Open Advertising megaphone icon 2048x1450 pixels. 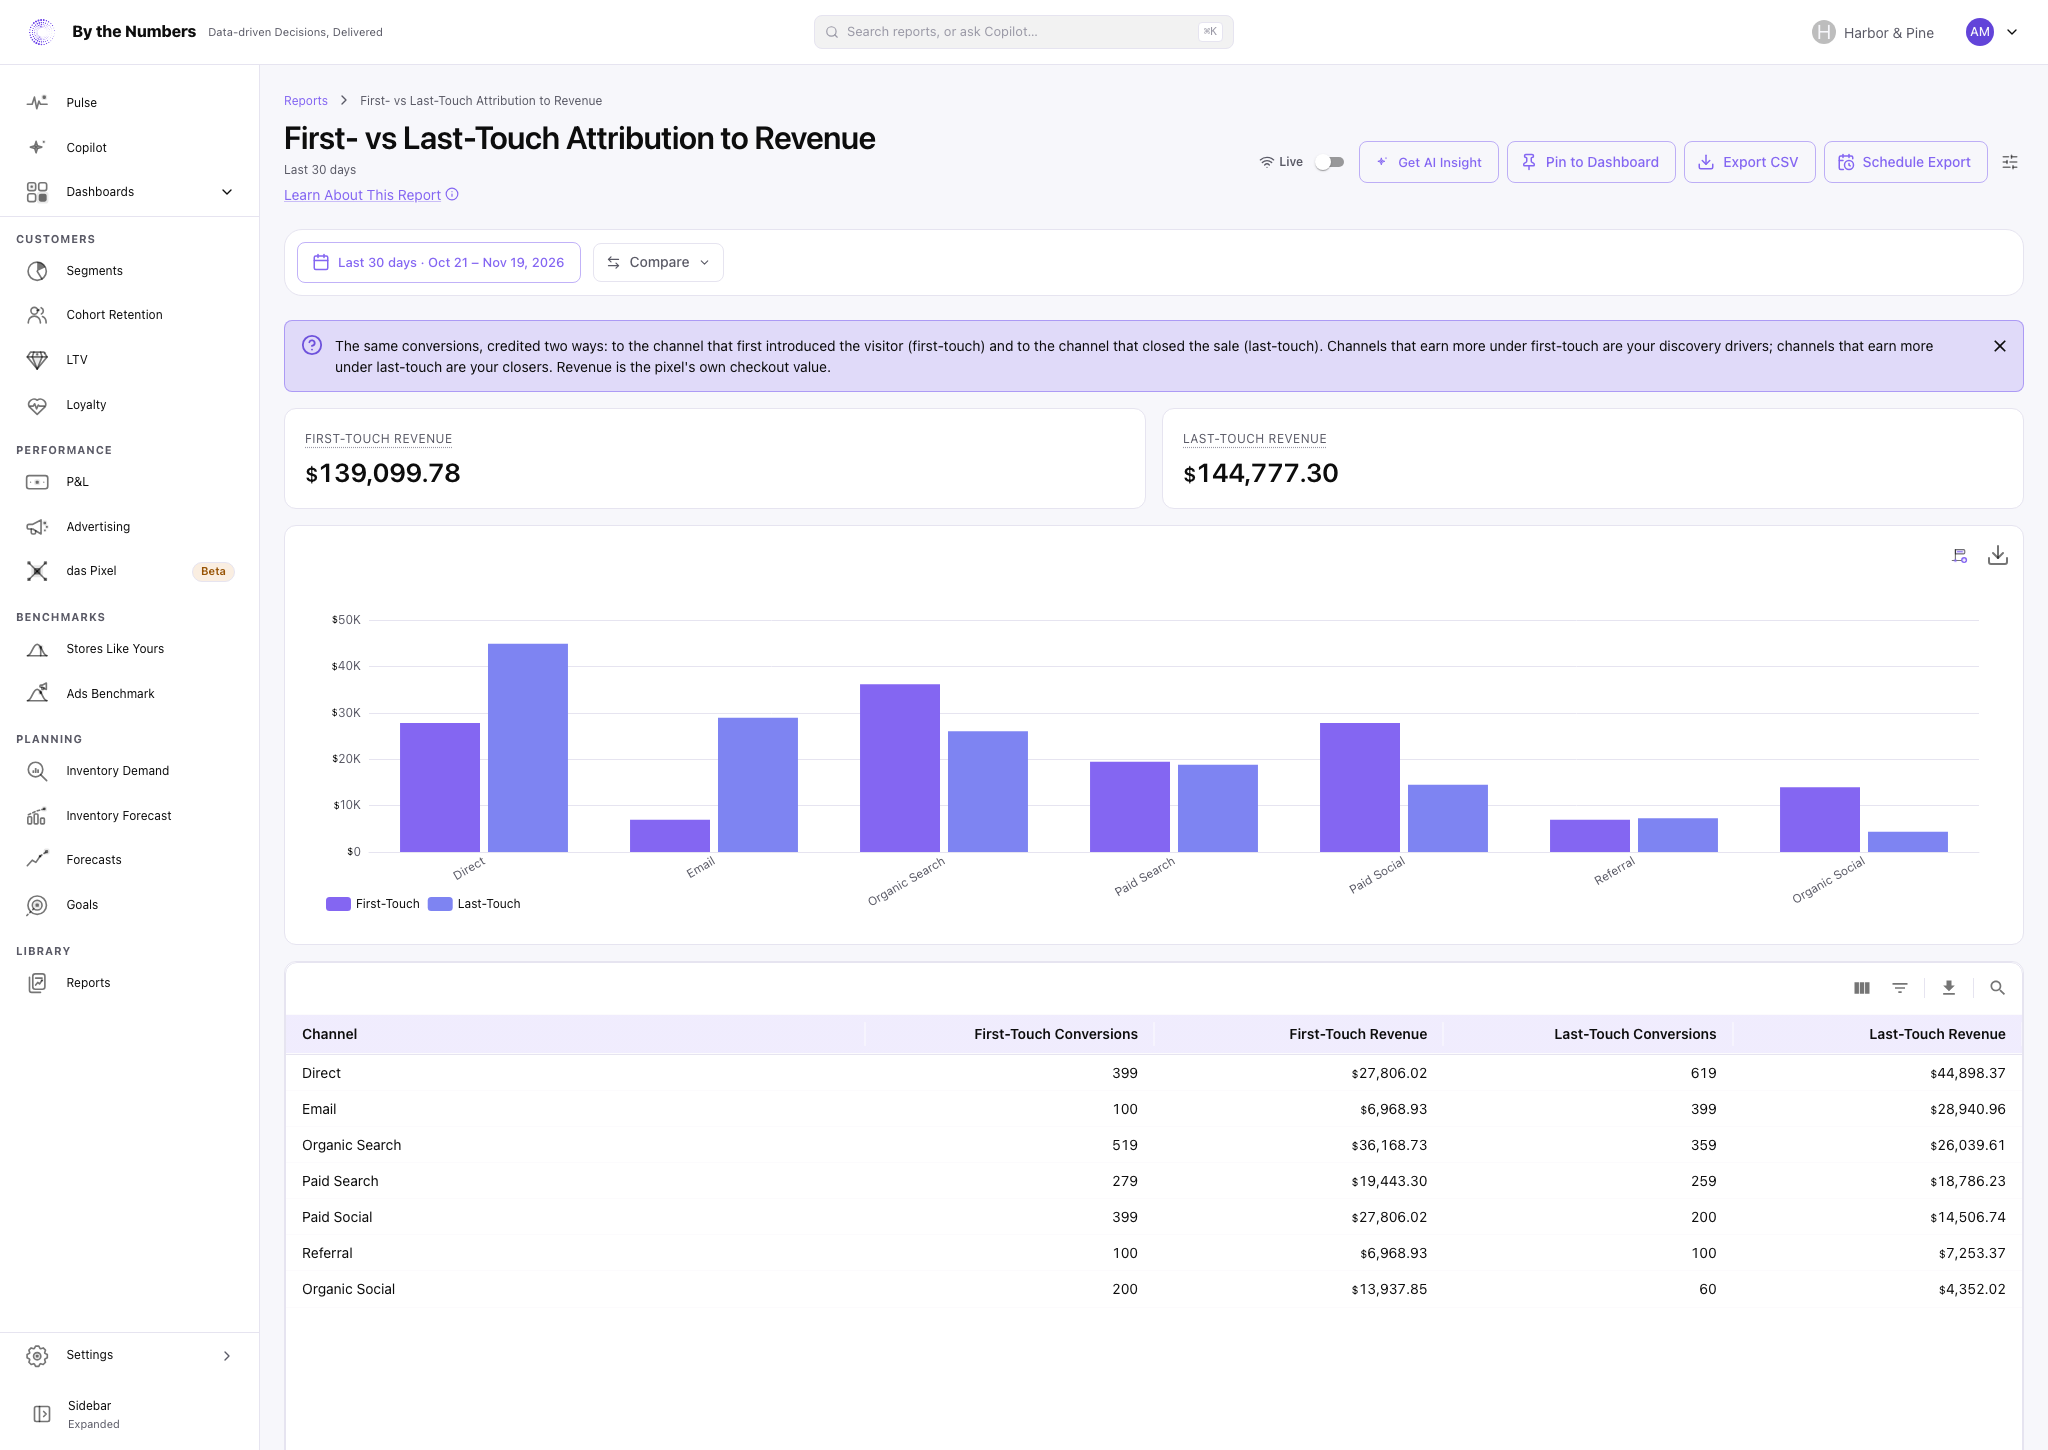37,527
